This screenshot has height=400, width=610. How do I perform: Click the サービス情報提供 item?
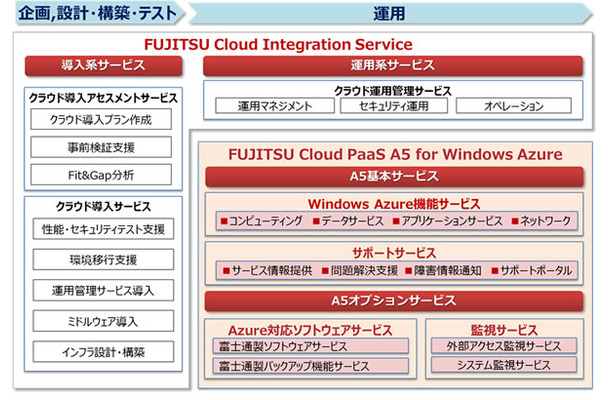[x=268, y=270]
